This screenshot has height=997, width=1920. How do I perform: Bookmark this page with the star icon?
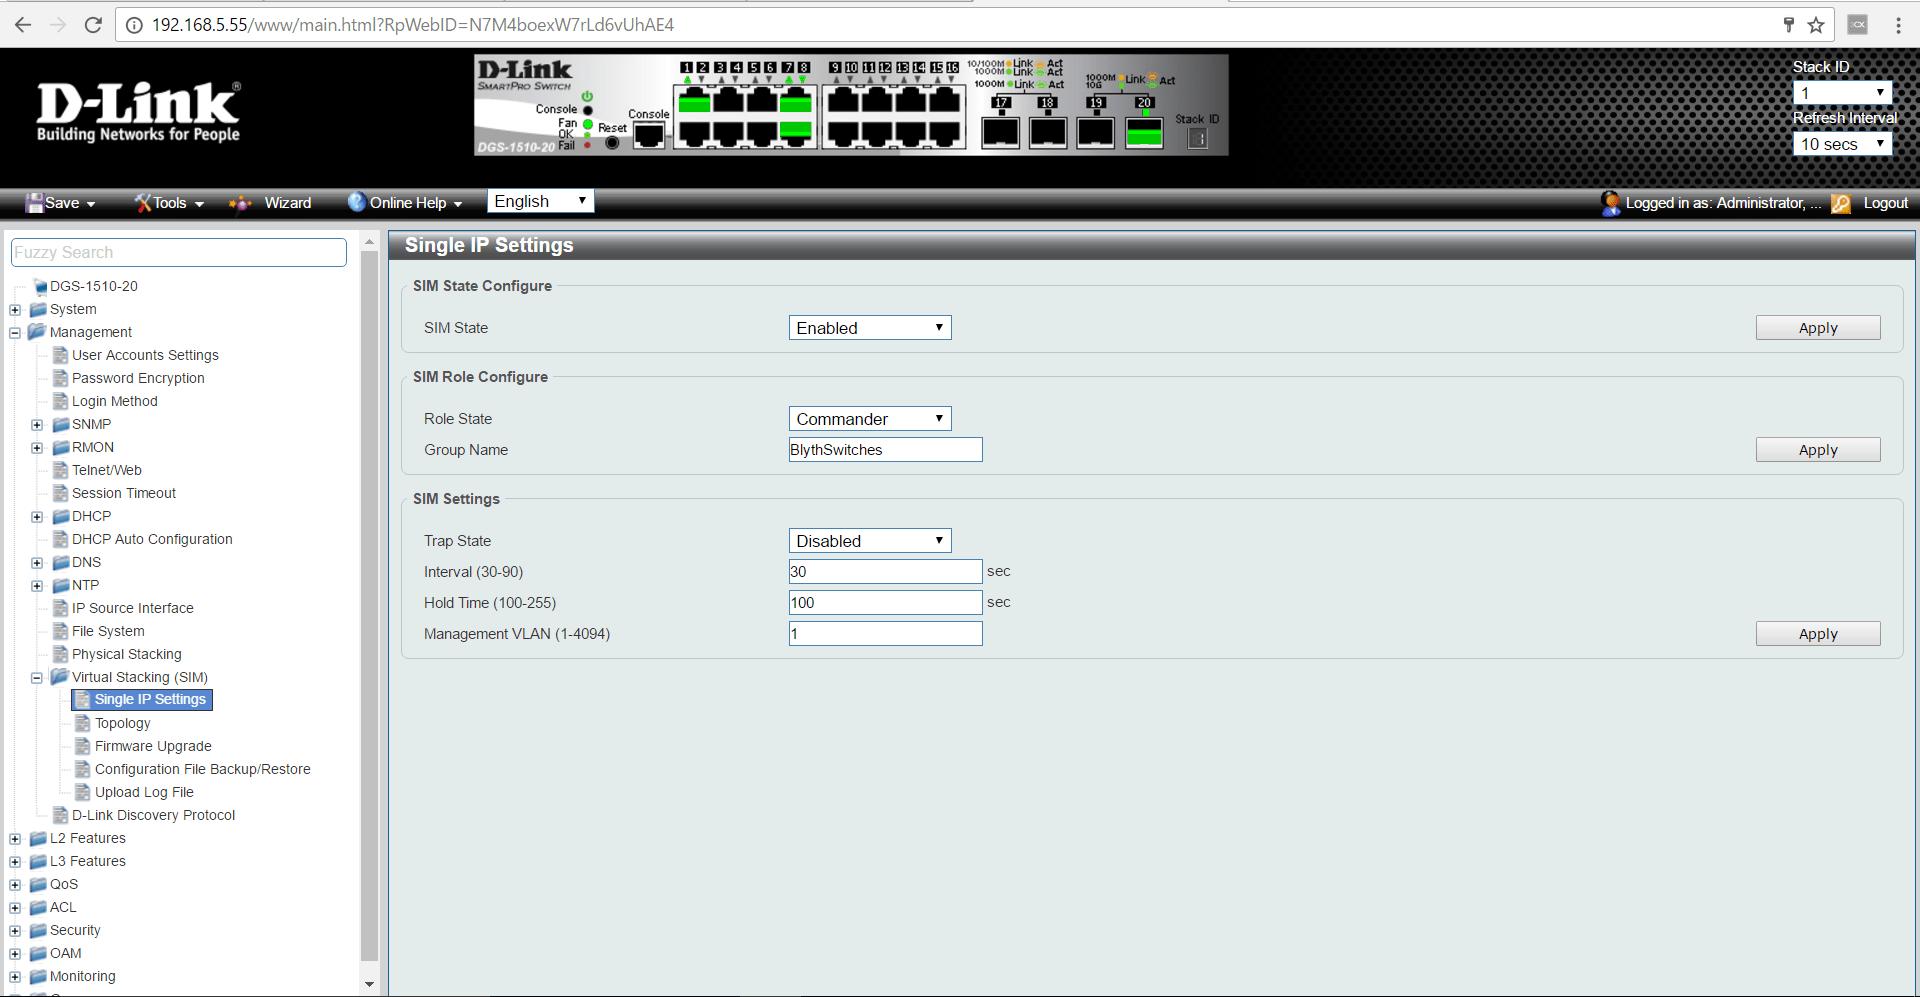tap(1816, 25)
